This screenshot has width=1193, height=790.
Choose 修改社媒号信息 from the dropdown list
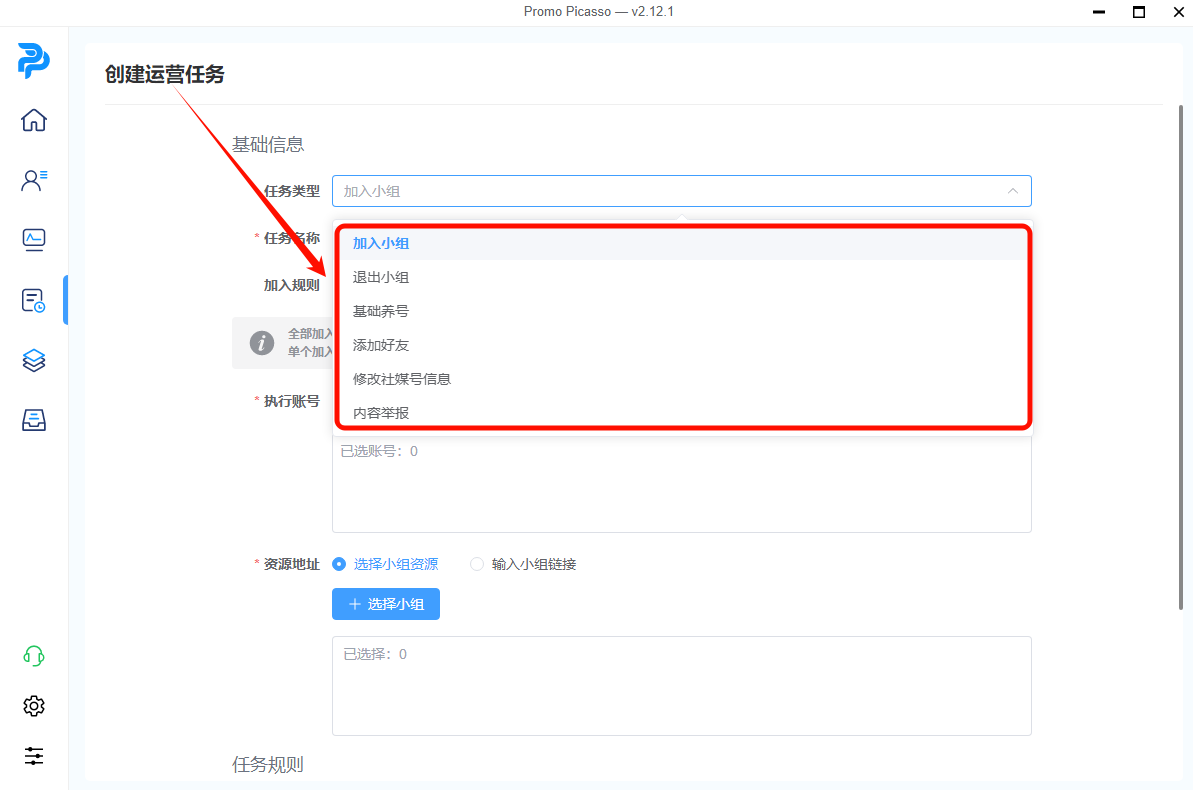pos(402,379)
